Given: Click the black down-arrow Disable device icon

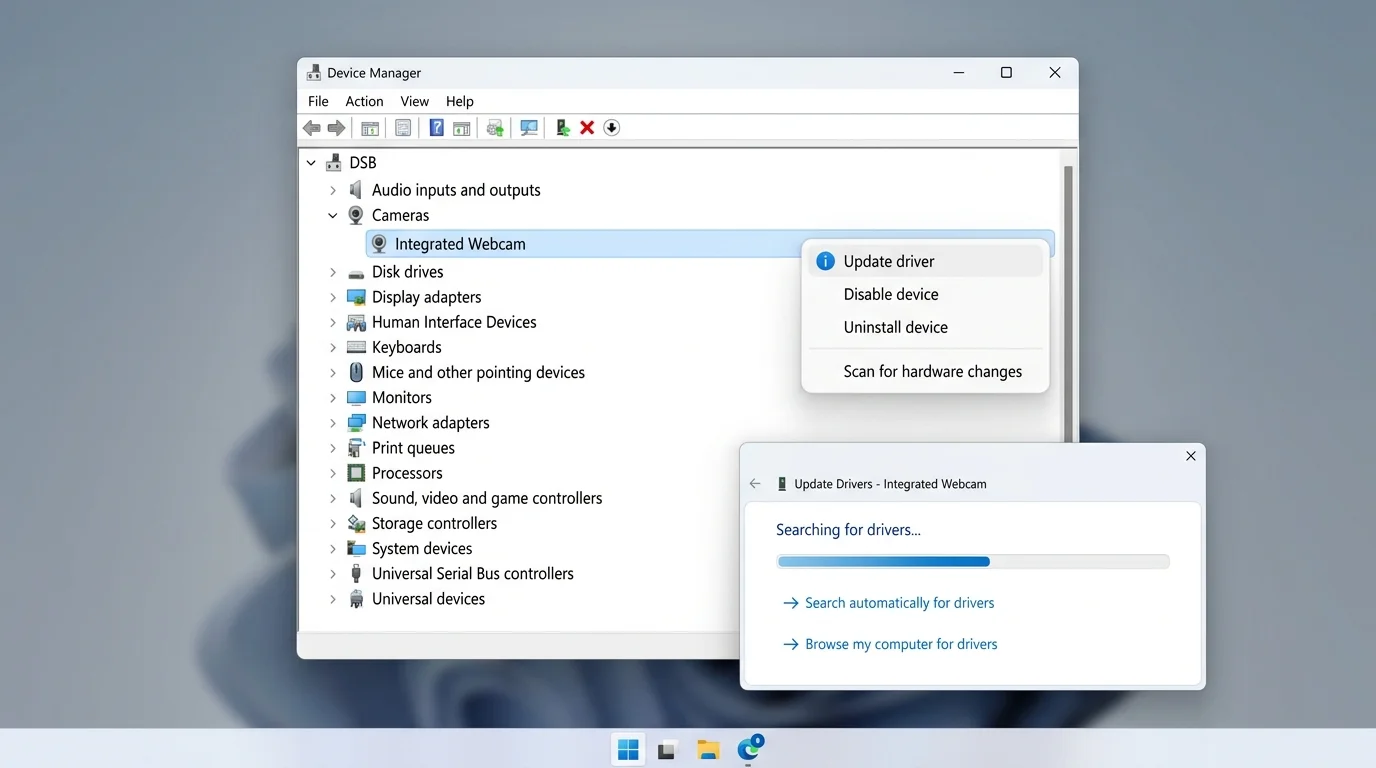Looking at the screenshot, I should (612, 128).
